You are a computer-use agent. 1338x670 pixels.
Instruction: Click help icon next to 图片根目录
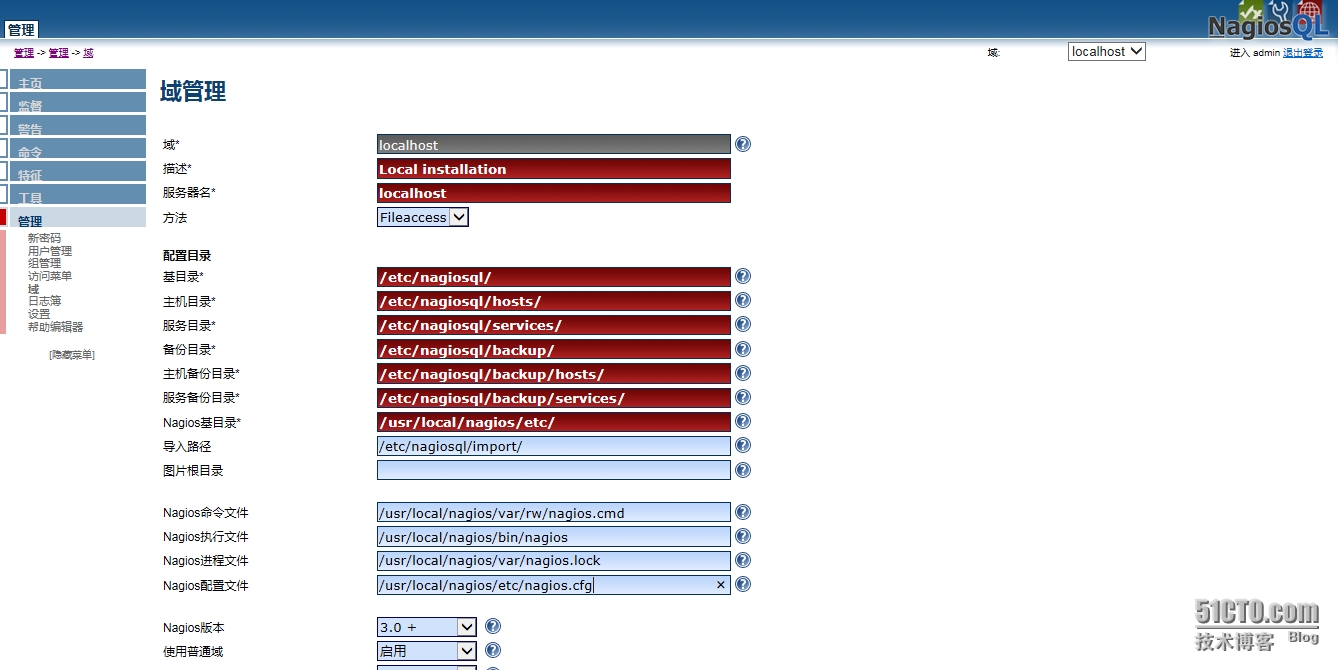click(743, 470)
